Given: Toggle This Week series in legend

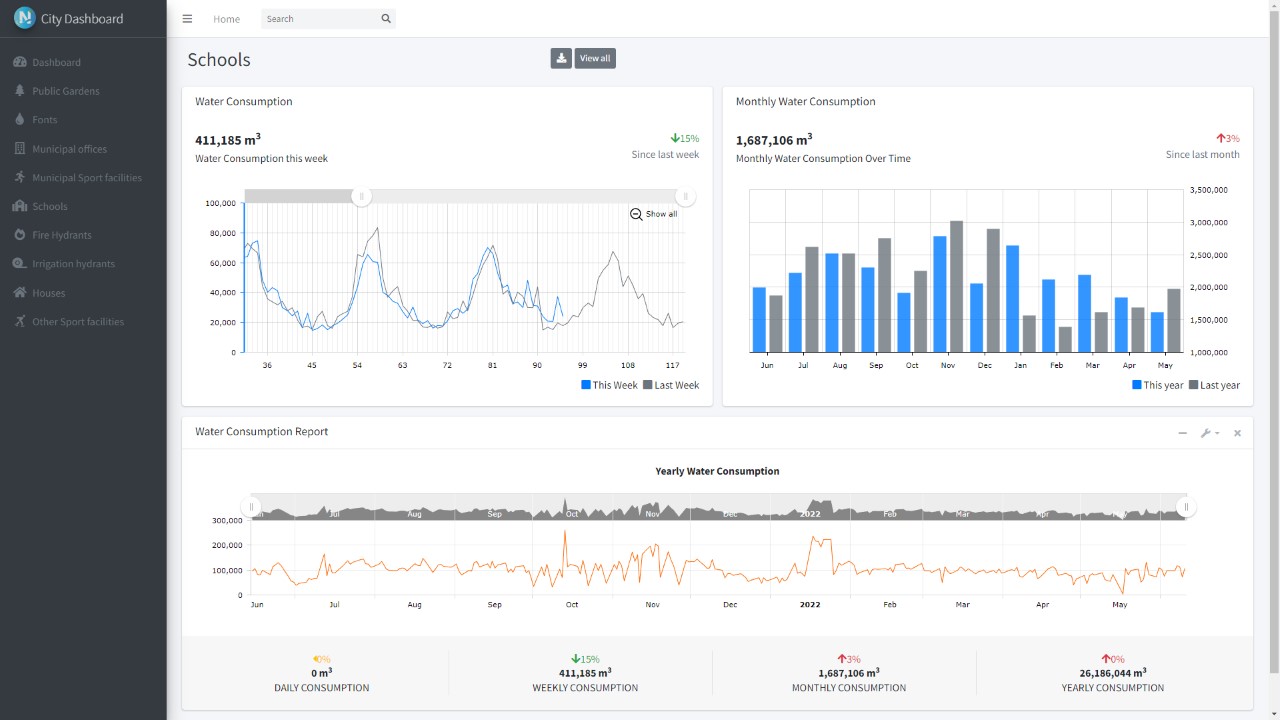Looking at the screenshot, I should [x=609, y=385].
